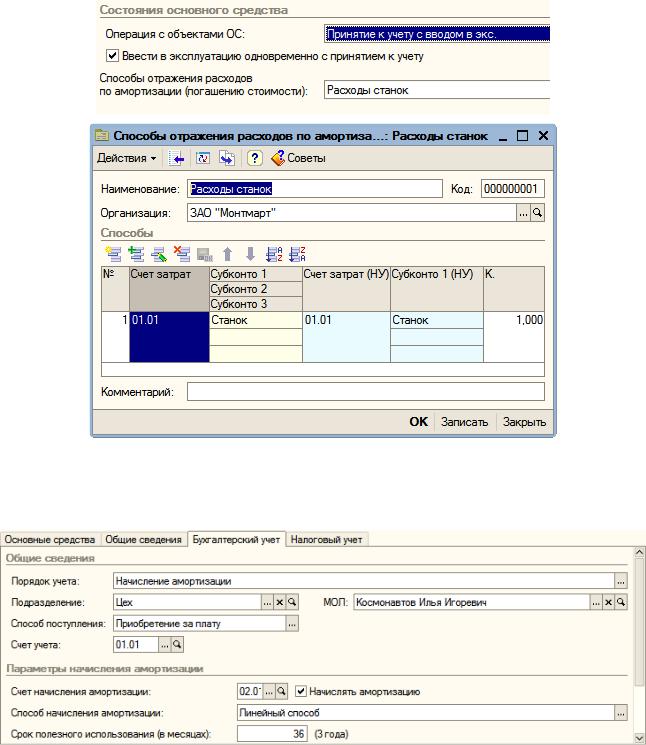This screenshot has height=745, width=646.
Task: Click the Счет затрат column header
Action: click(169, 289)
